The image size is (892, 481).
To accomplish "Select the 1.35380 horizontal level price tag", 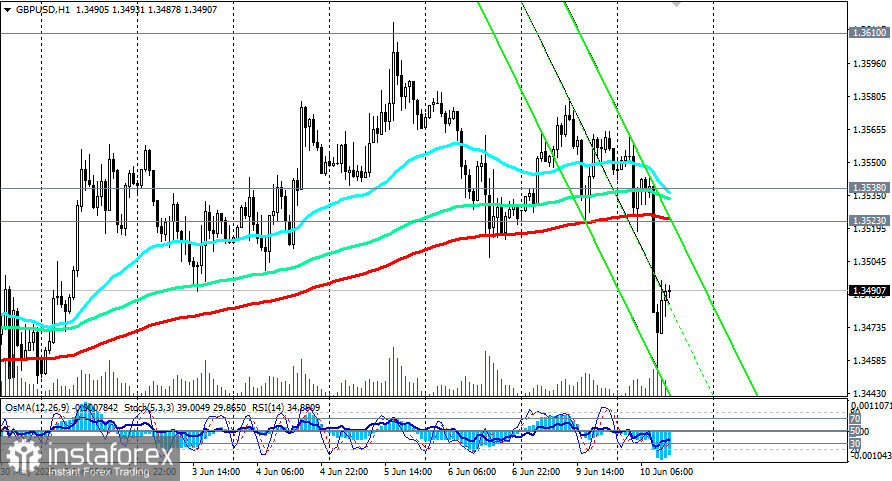I will coord(868,187).
